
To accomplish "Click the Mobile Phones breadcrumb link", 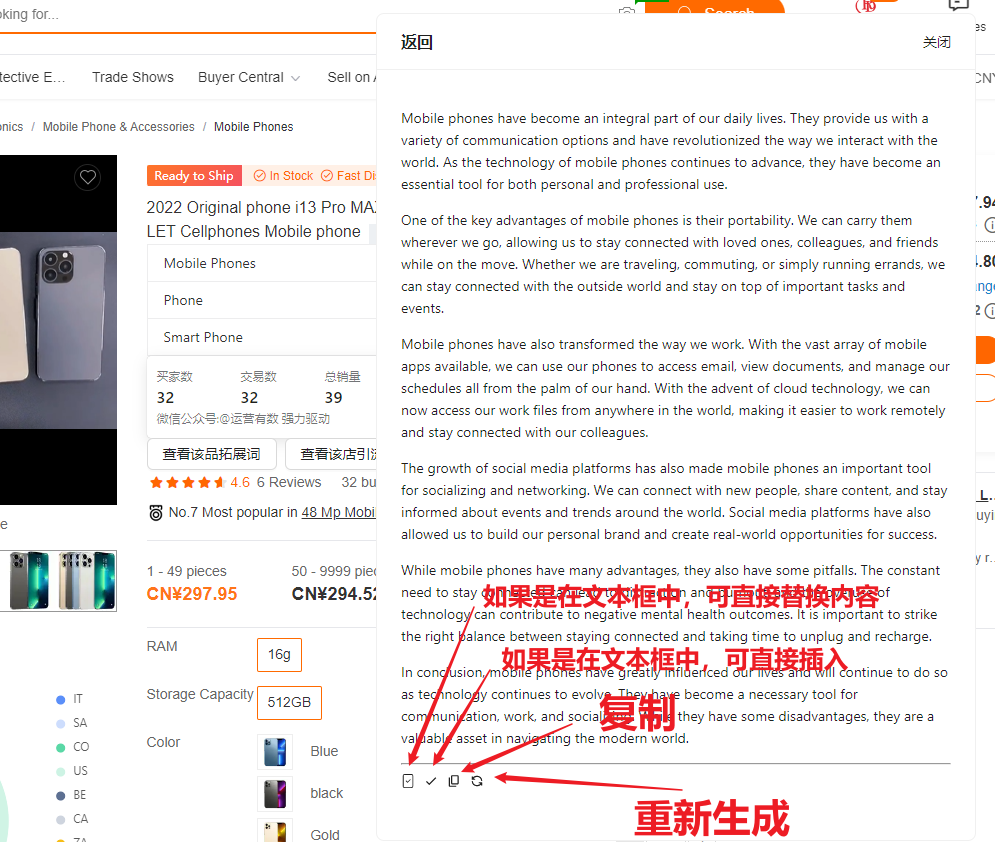I will [253, 127].
